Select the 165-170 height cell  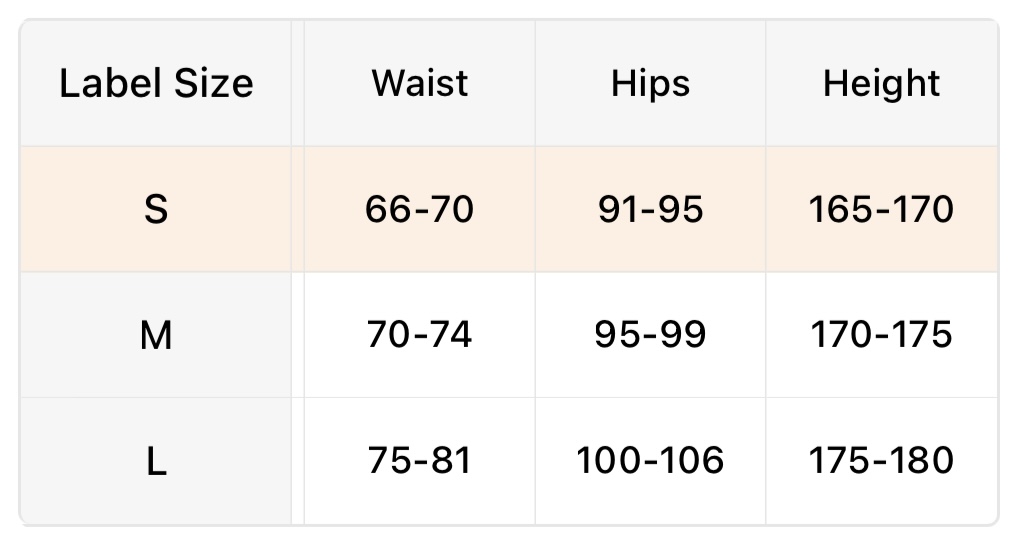pyautogui.click(x=881, y=210)
